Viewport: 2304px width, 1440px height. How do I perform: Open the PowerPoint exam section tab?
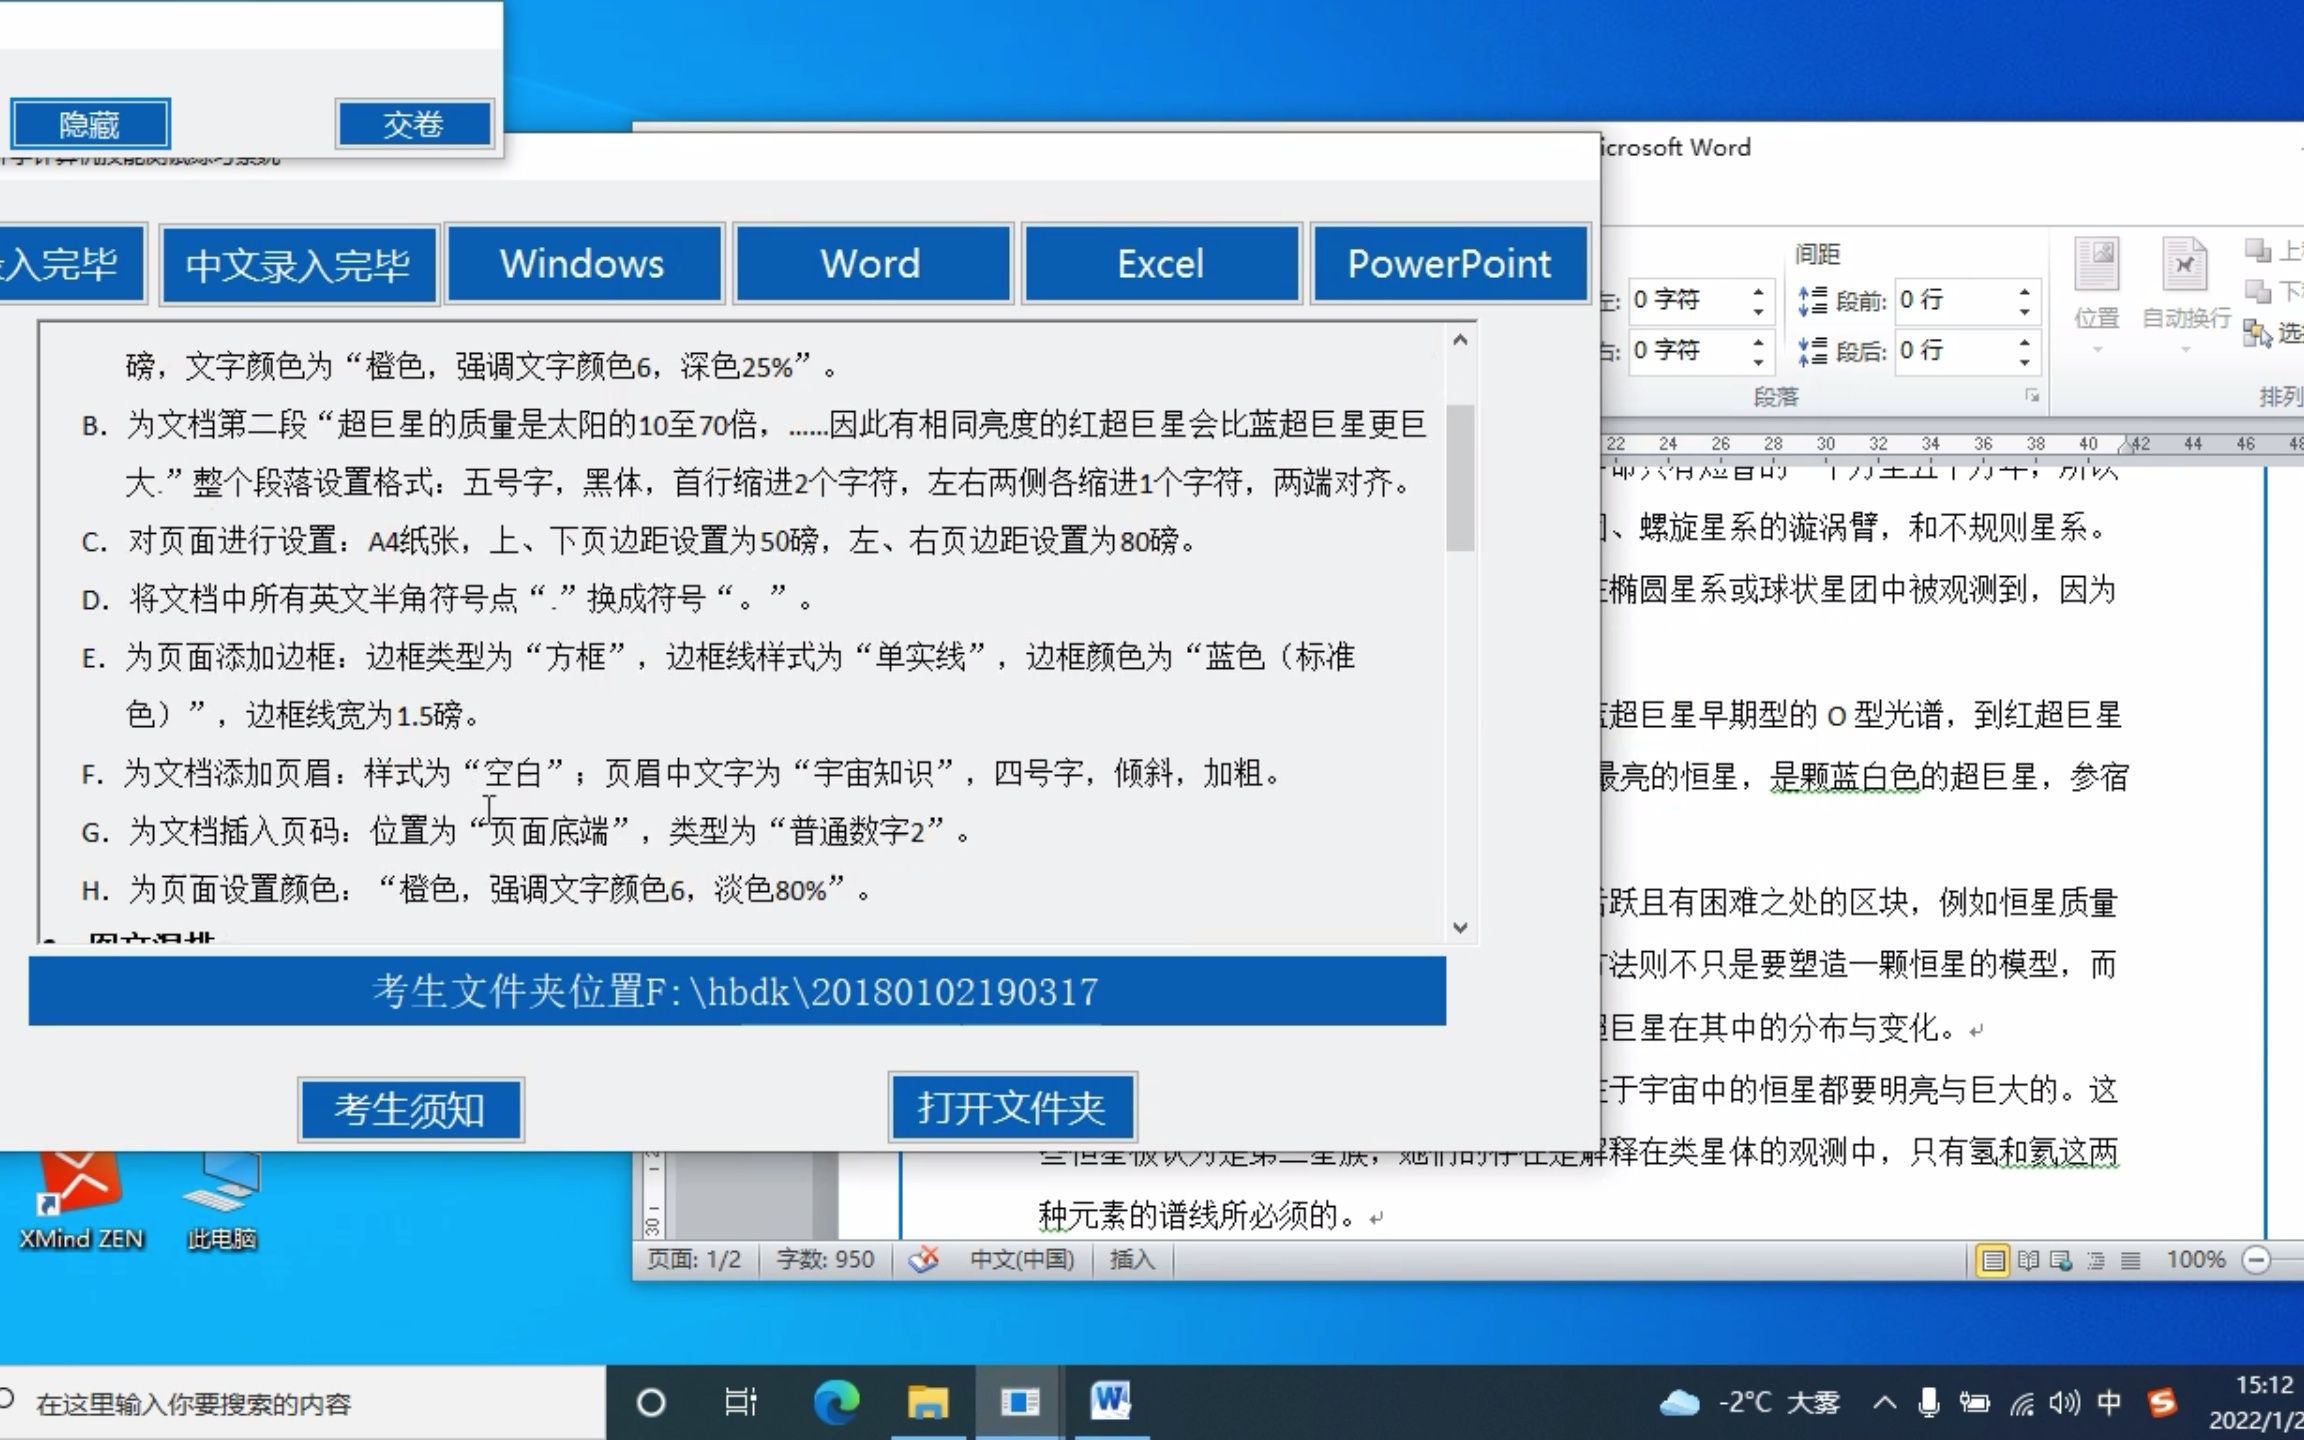pos(1449,264)
